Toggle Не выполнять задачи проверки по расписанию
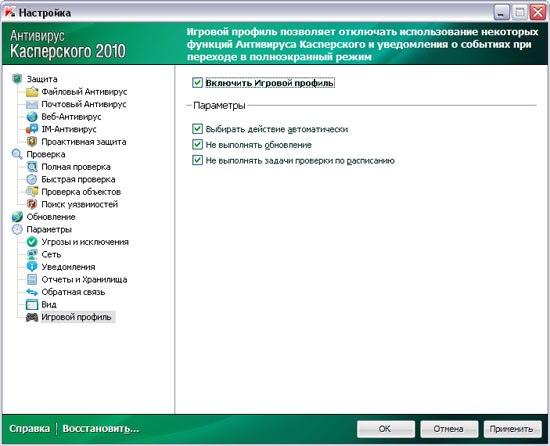550x446 pixels. 197,161
